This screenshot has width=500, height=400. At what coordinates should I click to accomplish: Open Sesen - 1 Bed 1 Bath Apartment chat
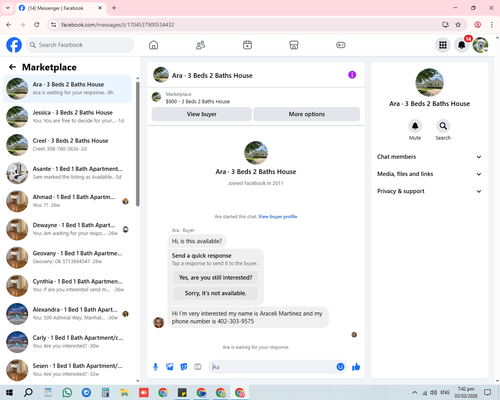[x=68, y=370]
